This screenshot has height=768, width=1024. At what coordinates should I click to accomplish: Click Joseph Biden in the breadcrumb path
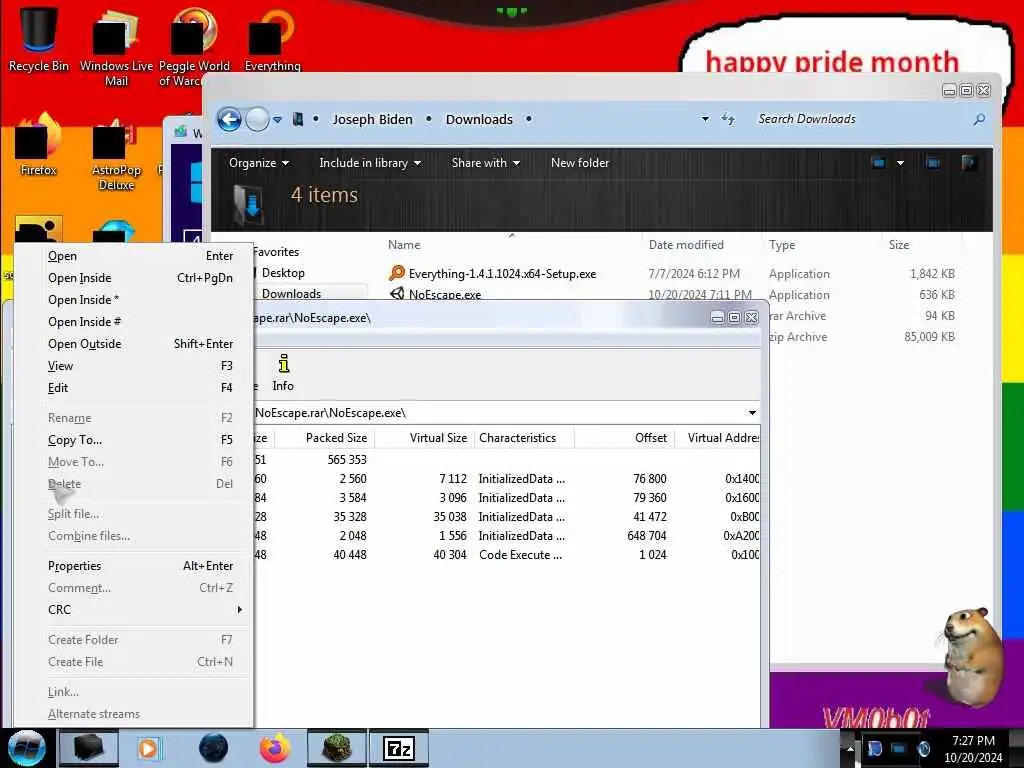pos(372,120)
